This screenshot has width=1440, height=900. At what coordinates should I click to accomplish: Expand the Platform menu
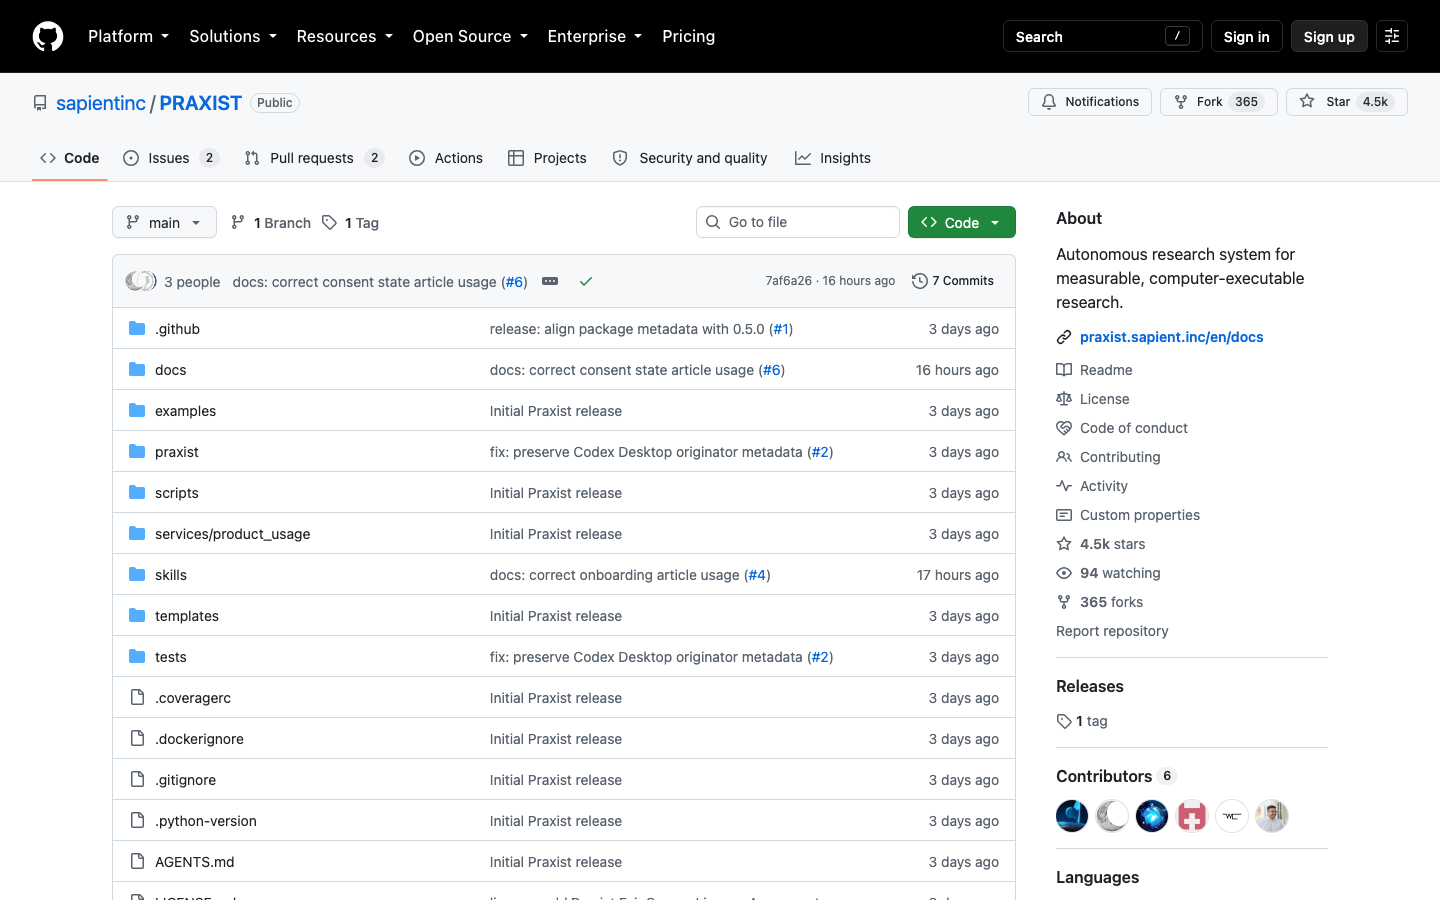pos(128,36)
